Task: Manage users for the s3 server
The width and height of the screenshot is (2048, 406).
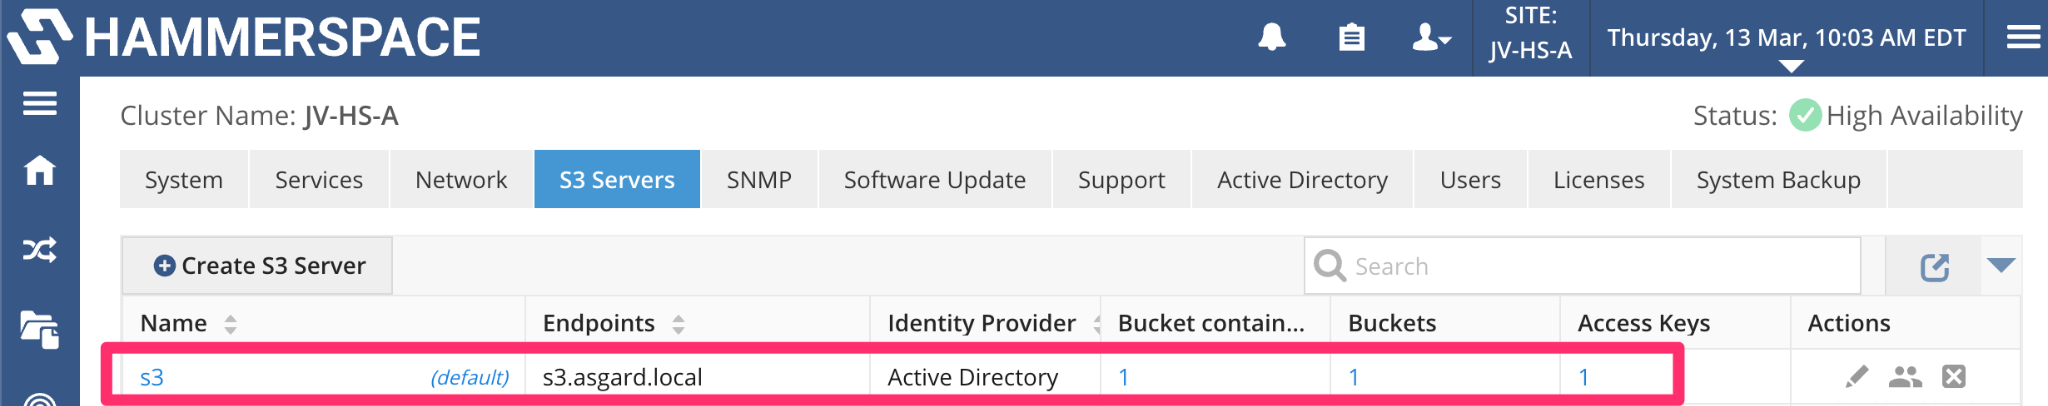Action: [1905, 377]
